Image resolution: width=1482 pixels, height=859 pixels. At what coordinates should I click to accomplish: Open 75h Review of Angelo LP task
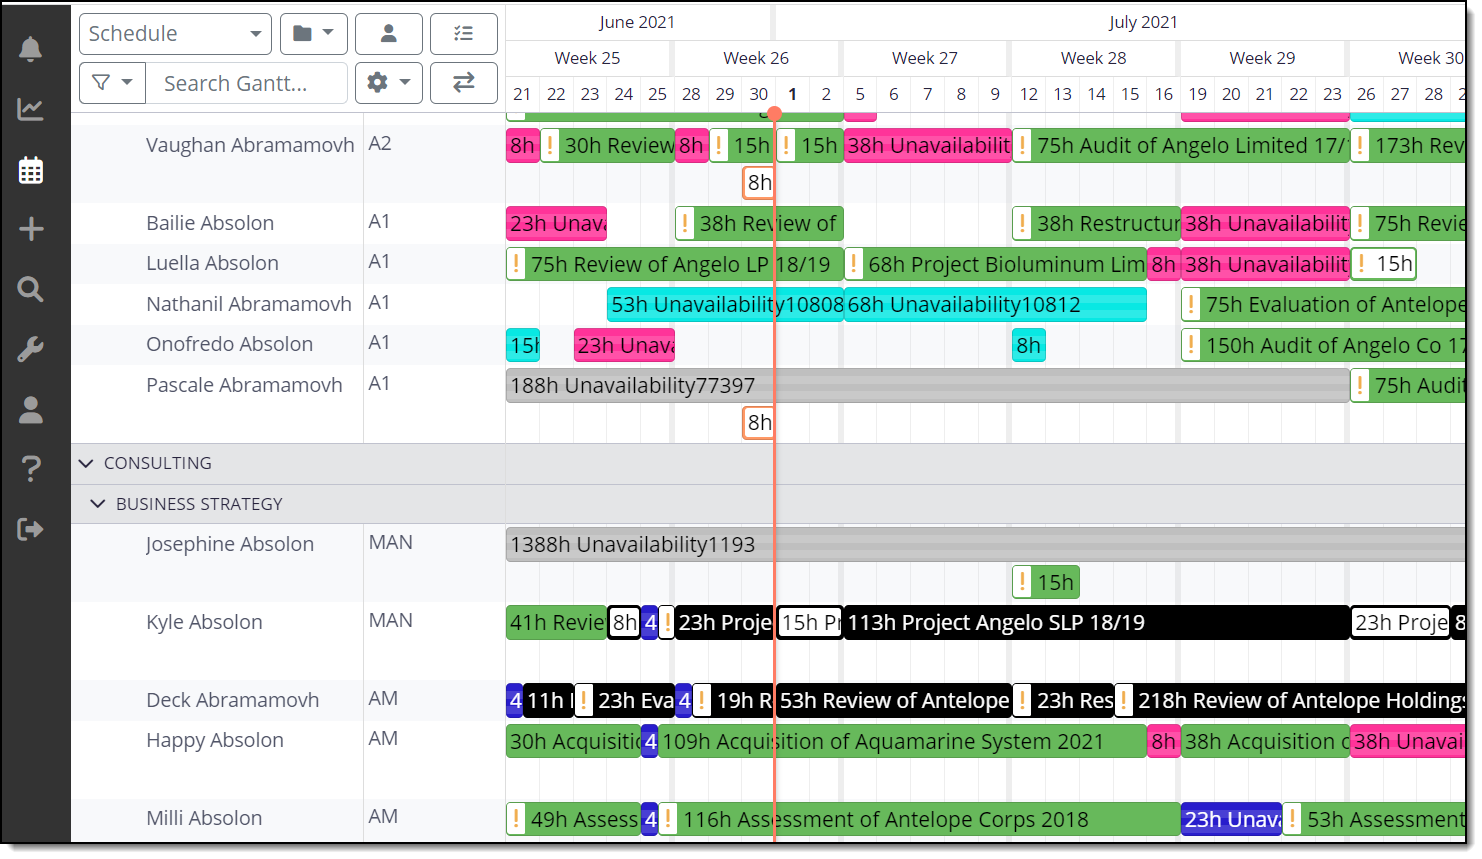[675, 265]
